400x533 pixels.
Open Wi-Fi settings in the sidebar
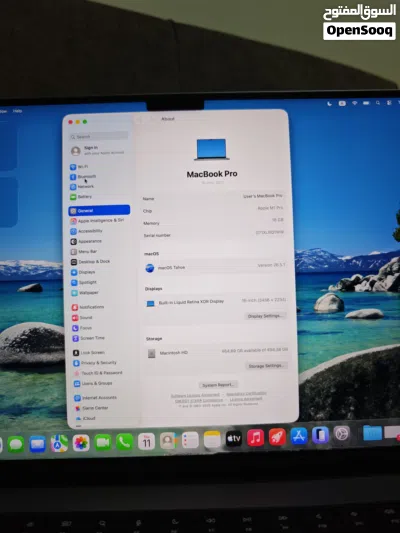79,167
